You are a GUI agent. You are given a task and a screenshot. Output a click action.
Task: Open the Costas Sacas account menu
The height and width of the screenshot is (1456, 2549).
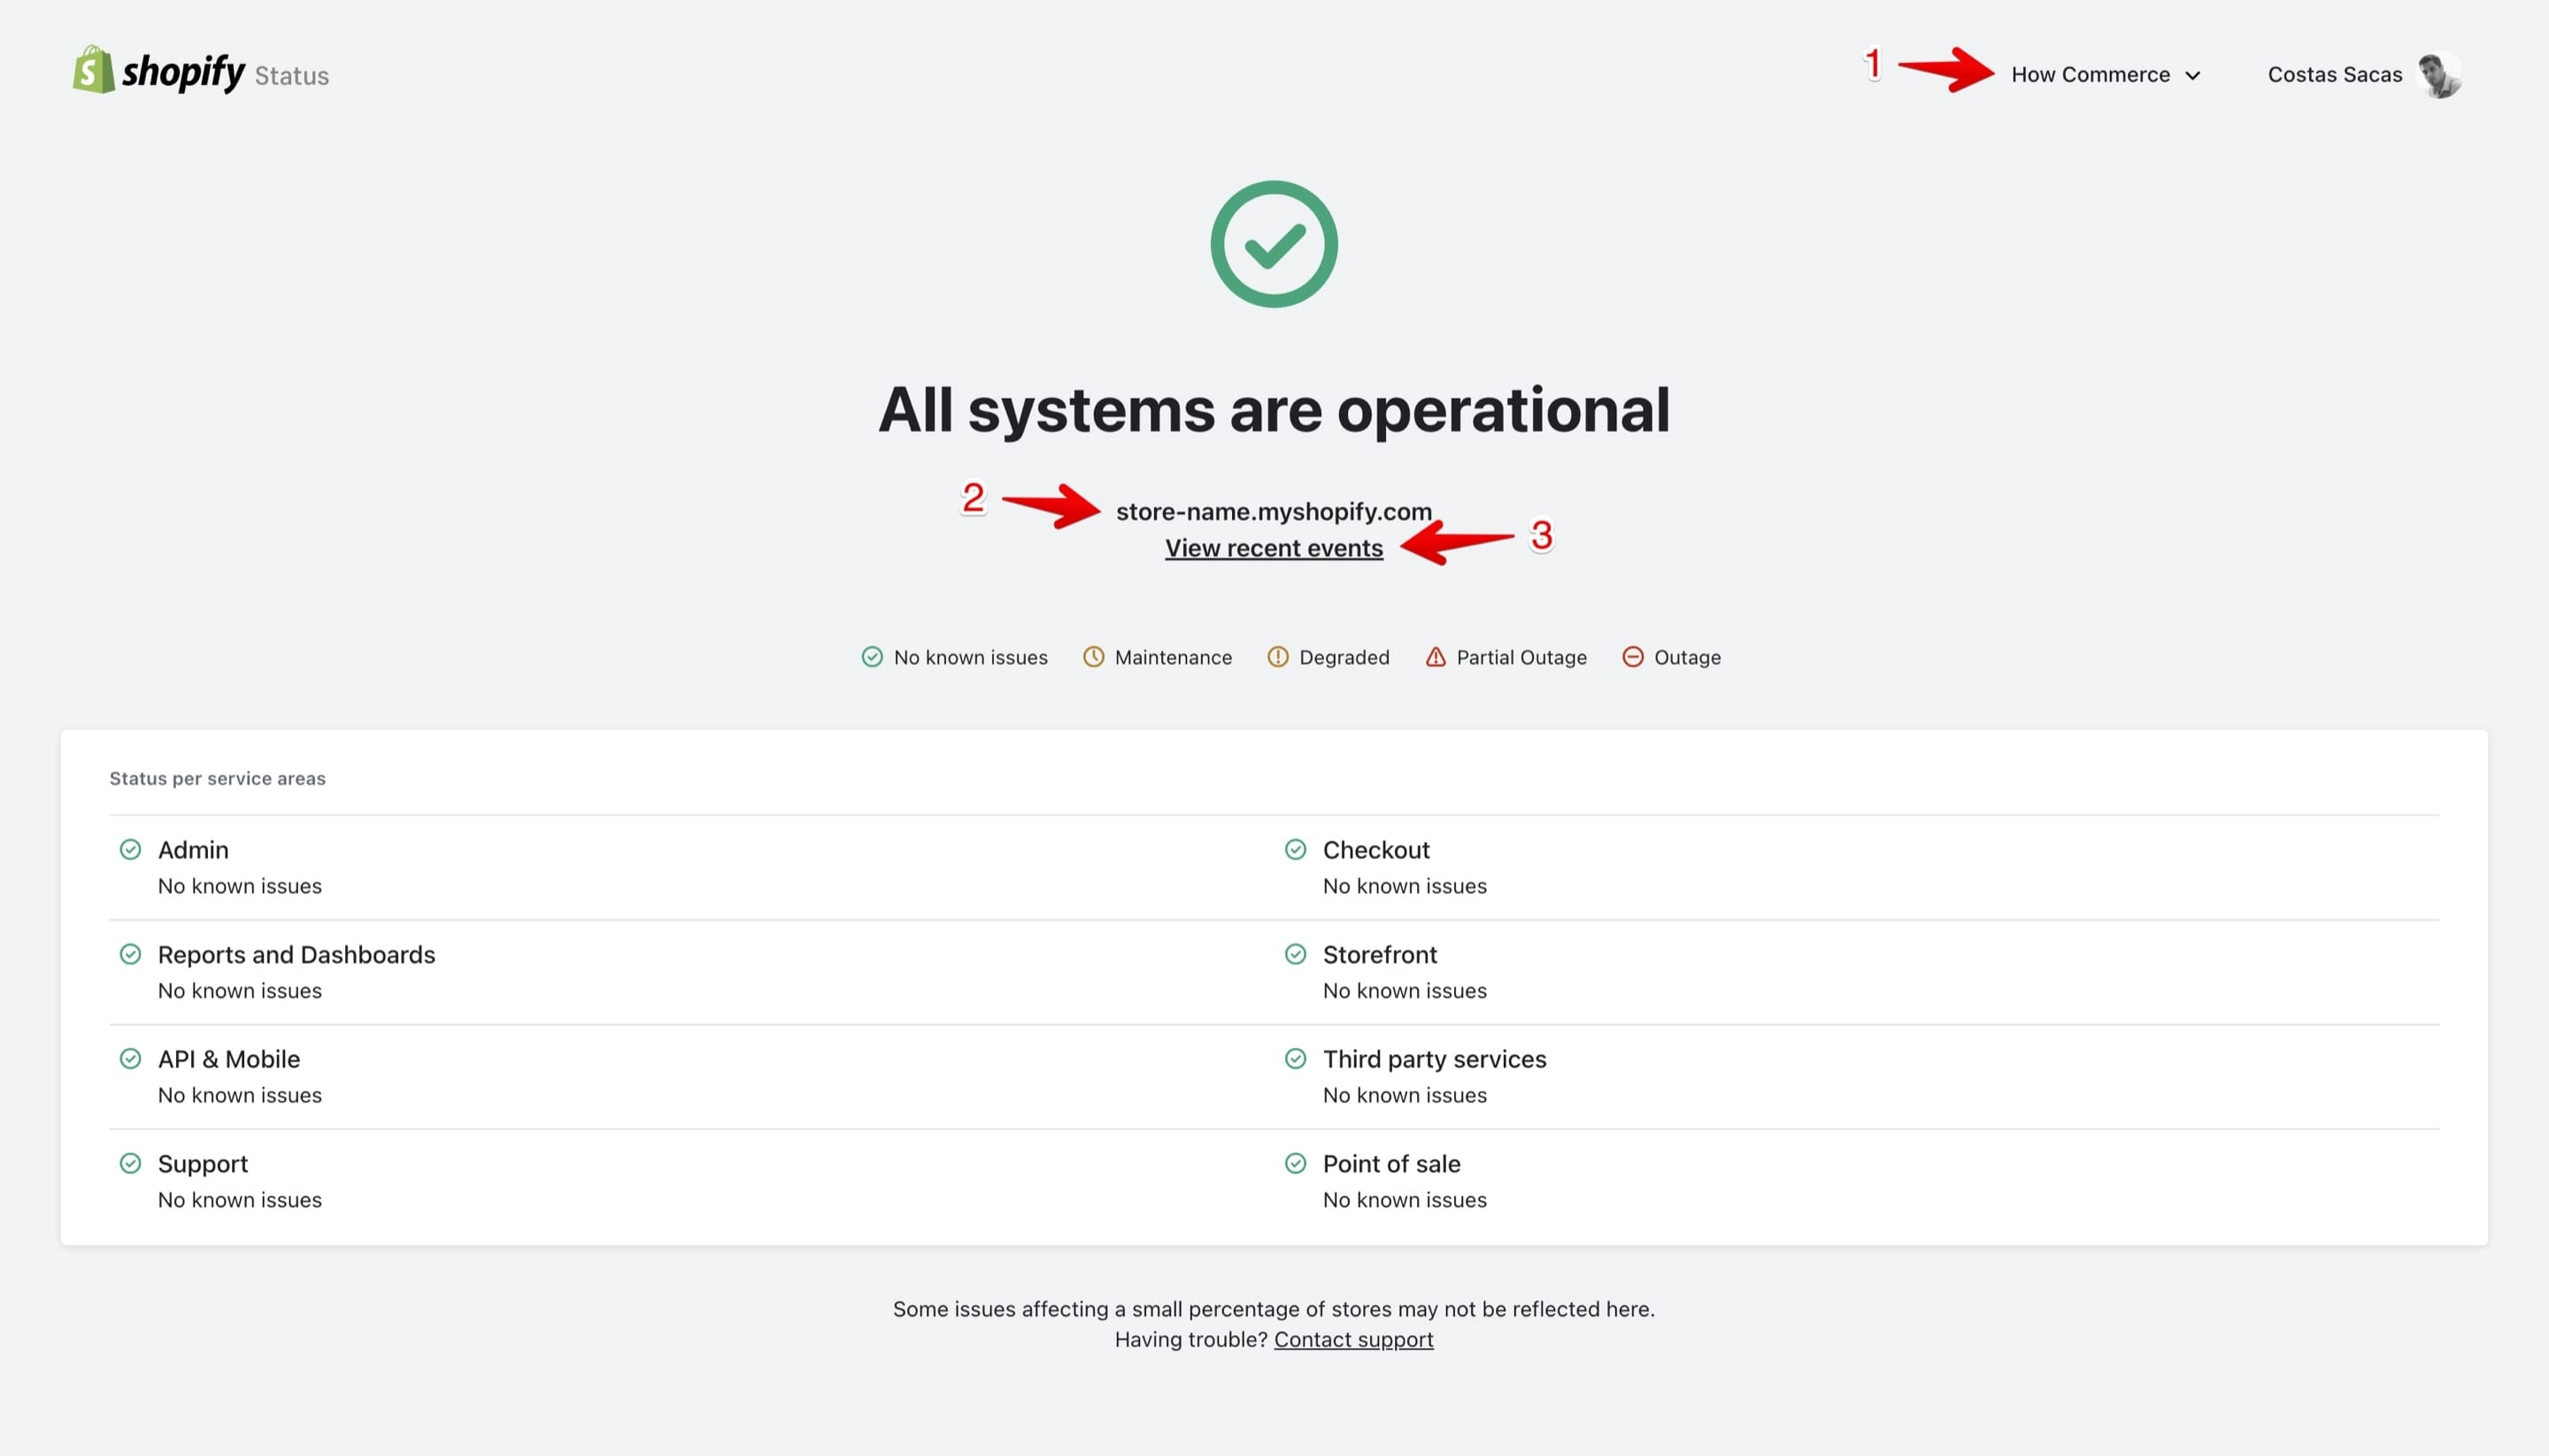tap(2364, 75)
